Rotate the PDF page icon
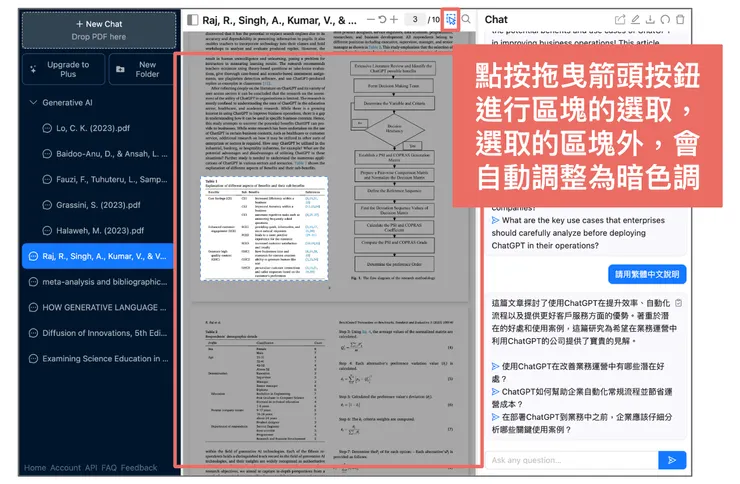This screenshot has height=484, width=740. 382,20
